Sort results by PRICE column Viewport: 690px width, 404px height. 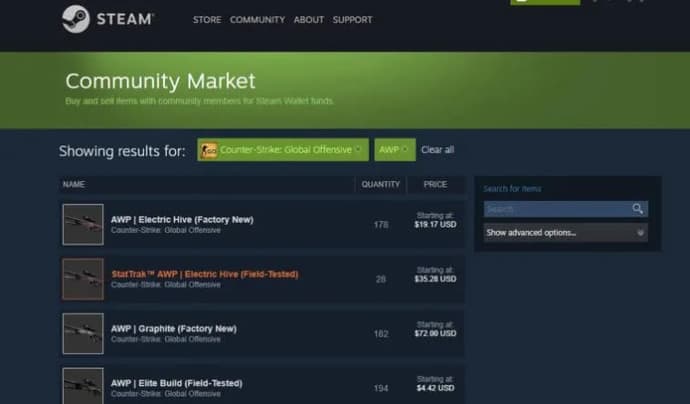[435, 184]
